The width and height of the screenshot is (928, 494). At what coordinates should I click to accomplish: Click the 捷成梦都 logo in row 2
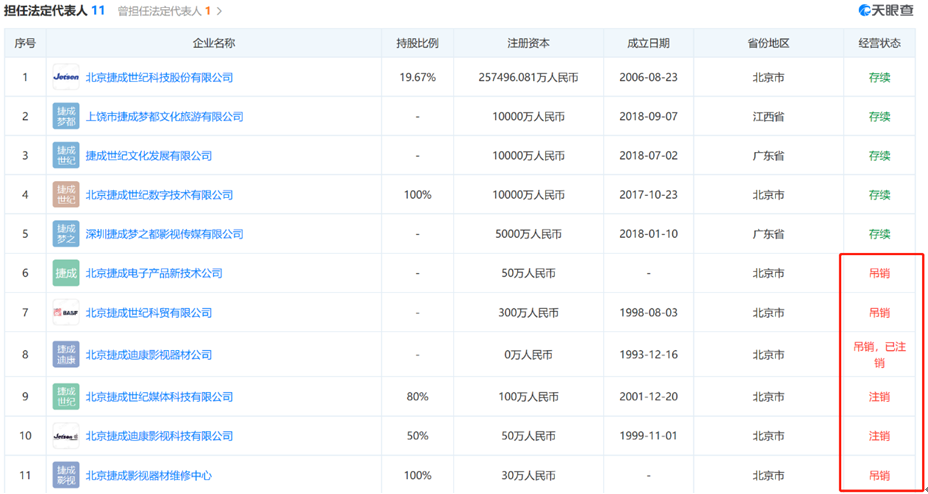click(x=66, y=117)
